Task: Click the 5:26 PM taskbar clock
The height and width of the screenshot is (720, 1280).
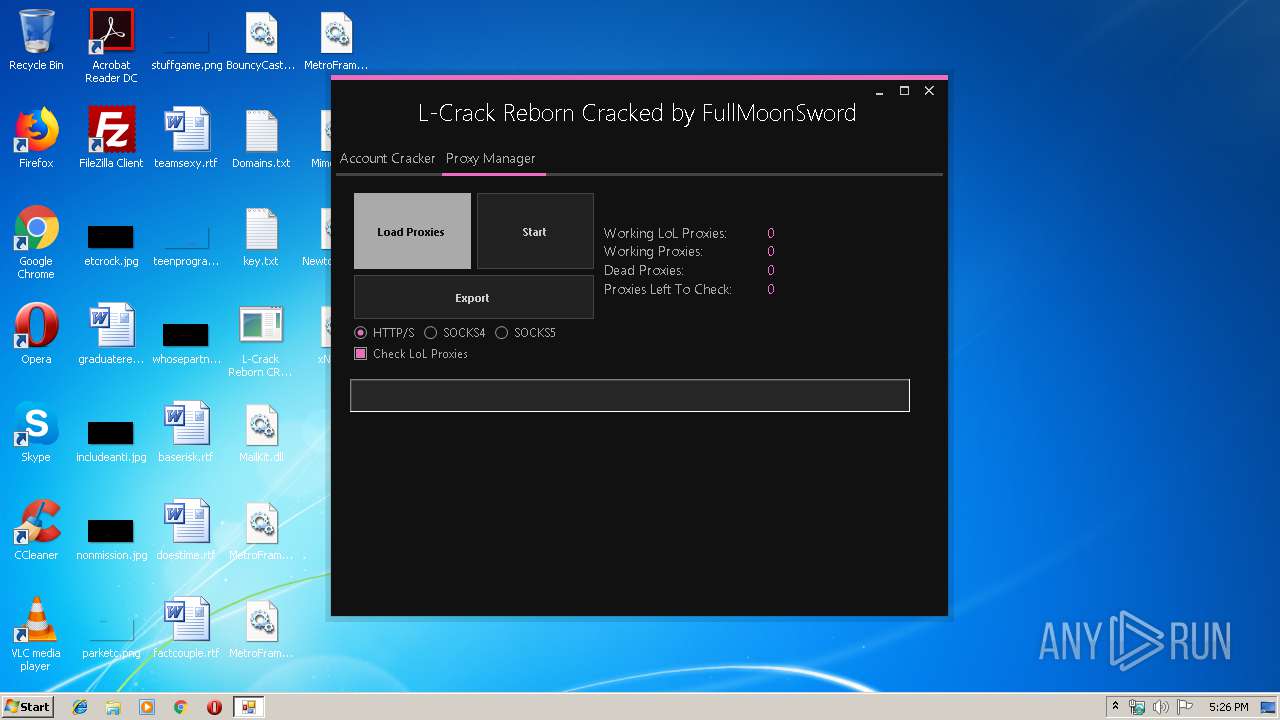Action: 1228,707
